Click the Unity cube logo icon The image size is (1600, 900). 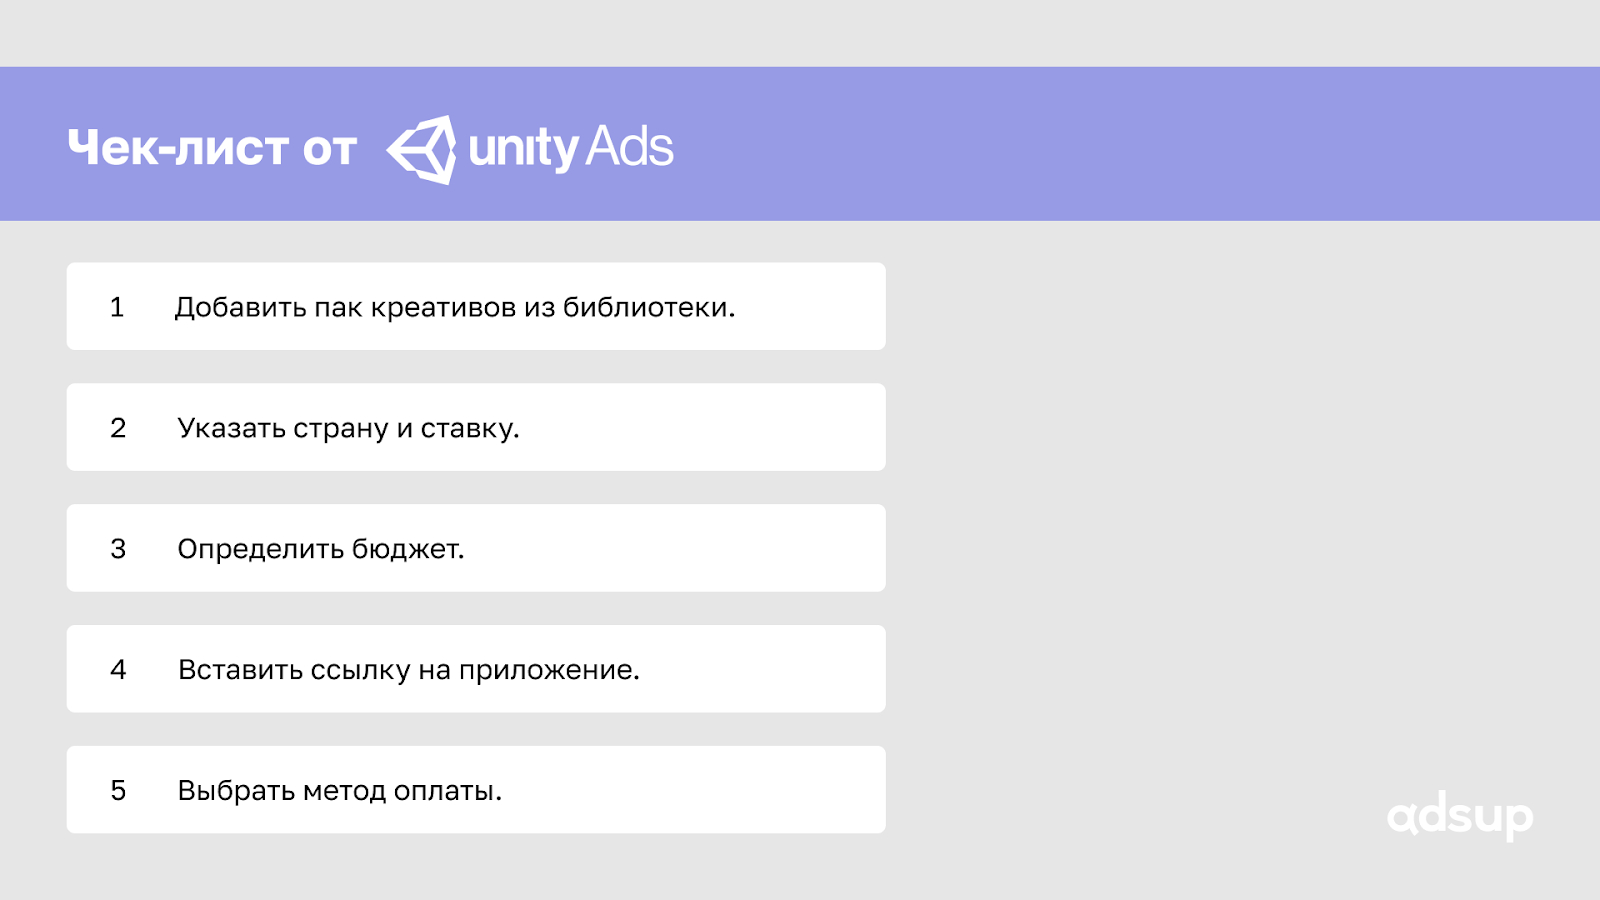click(422, 149)
